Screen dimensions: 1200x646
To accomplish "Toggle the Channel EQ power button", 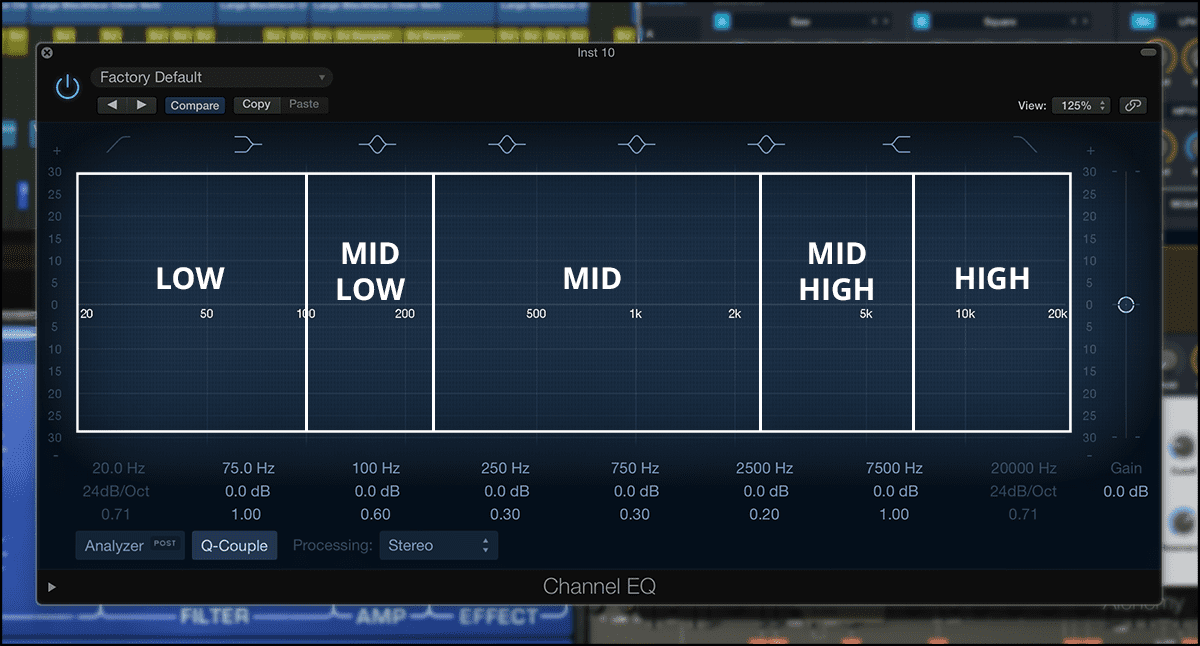I will click(x=67, y=86).
